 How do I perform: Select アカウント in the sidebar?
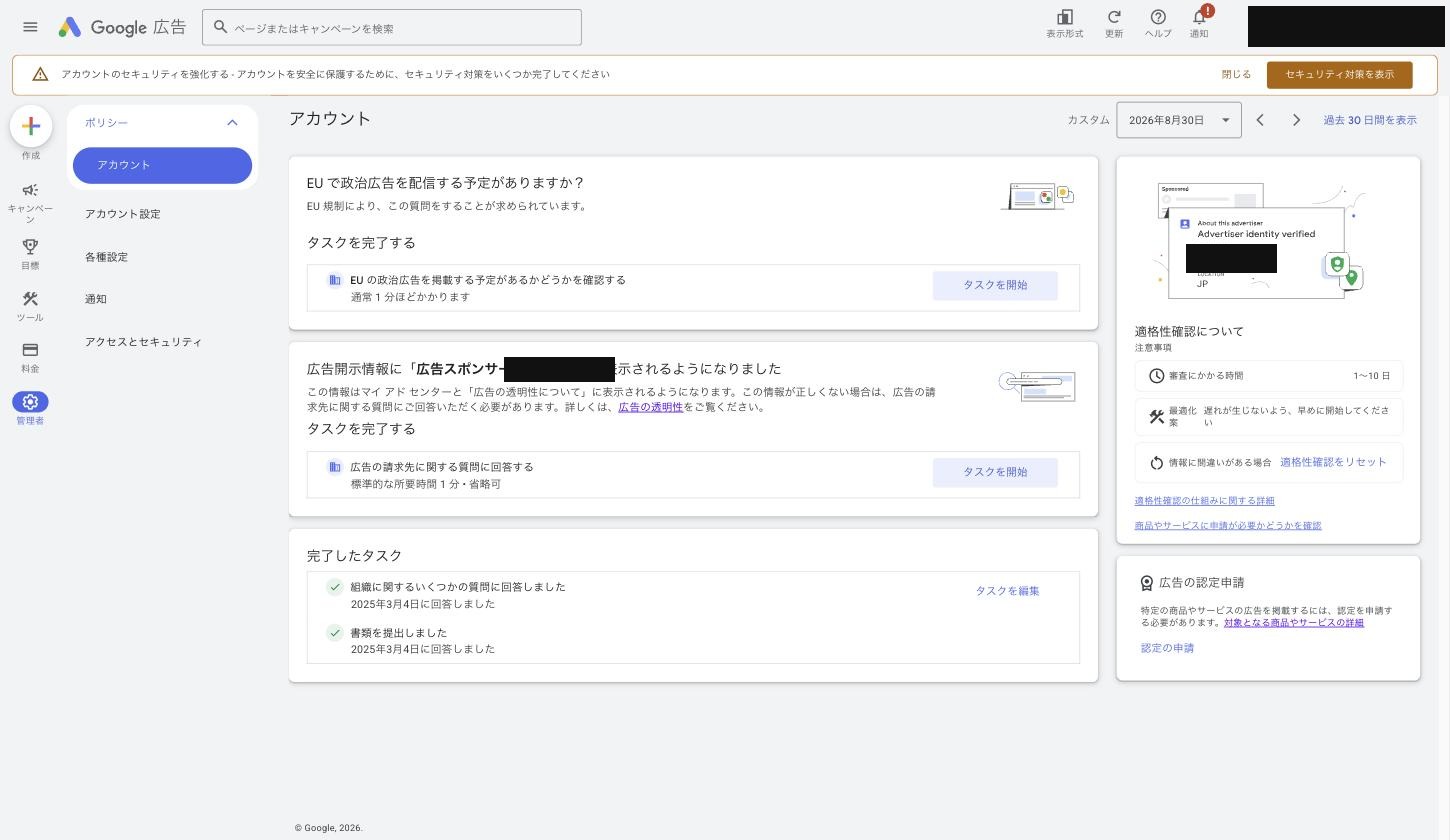tap(162, 166)
